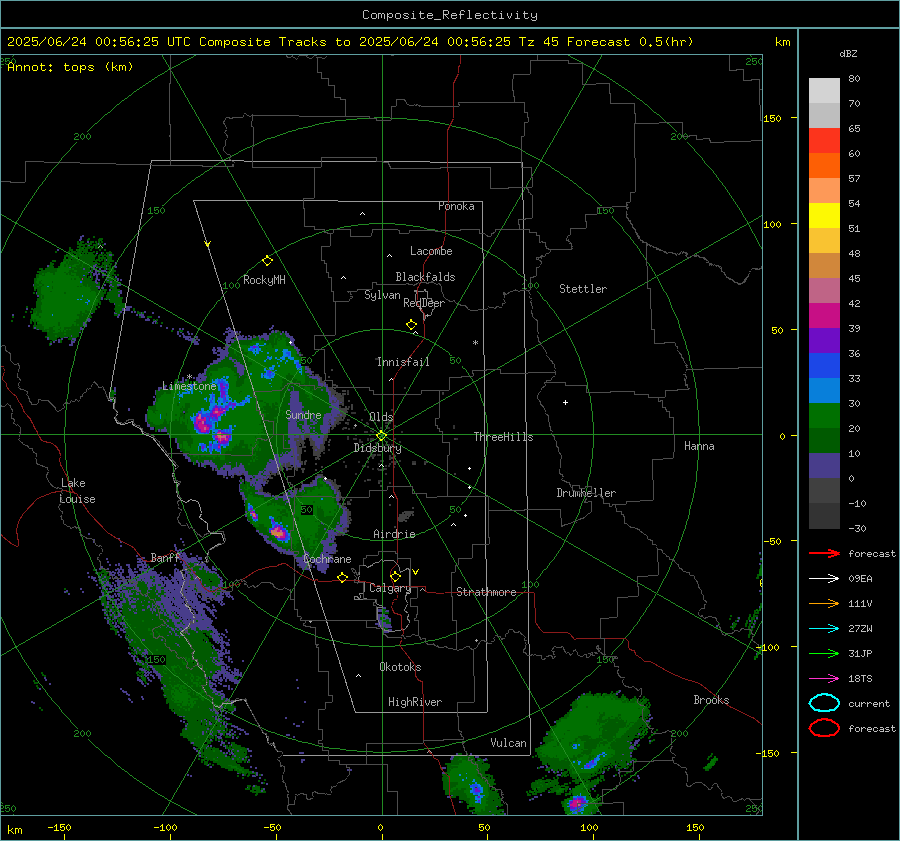
Task: Click the red forecast arrow in legend
Action: (824, 553)
